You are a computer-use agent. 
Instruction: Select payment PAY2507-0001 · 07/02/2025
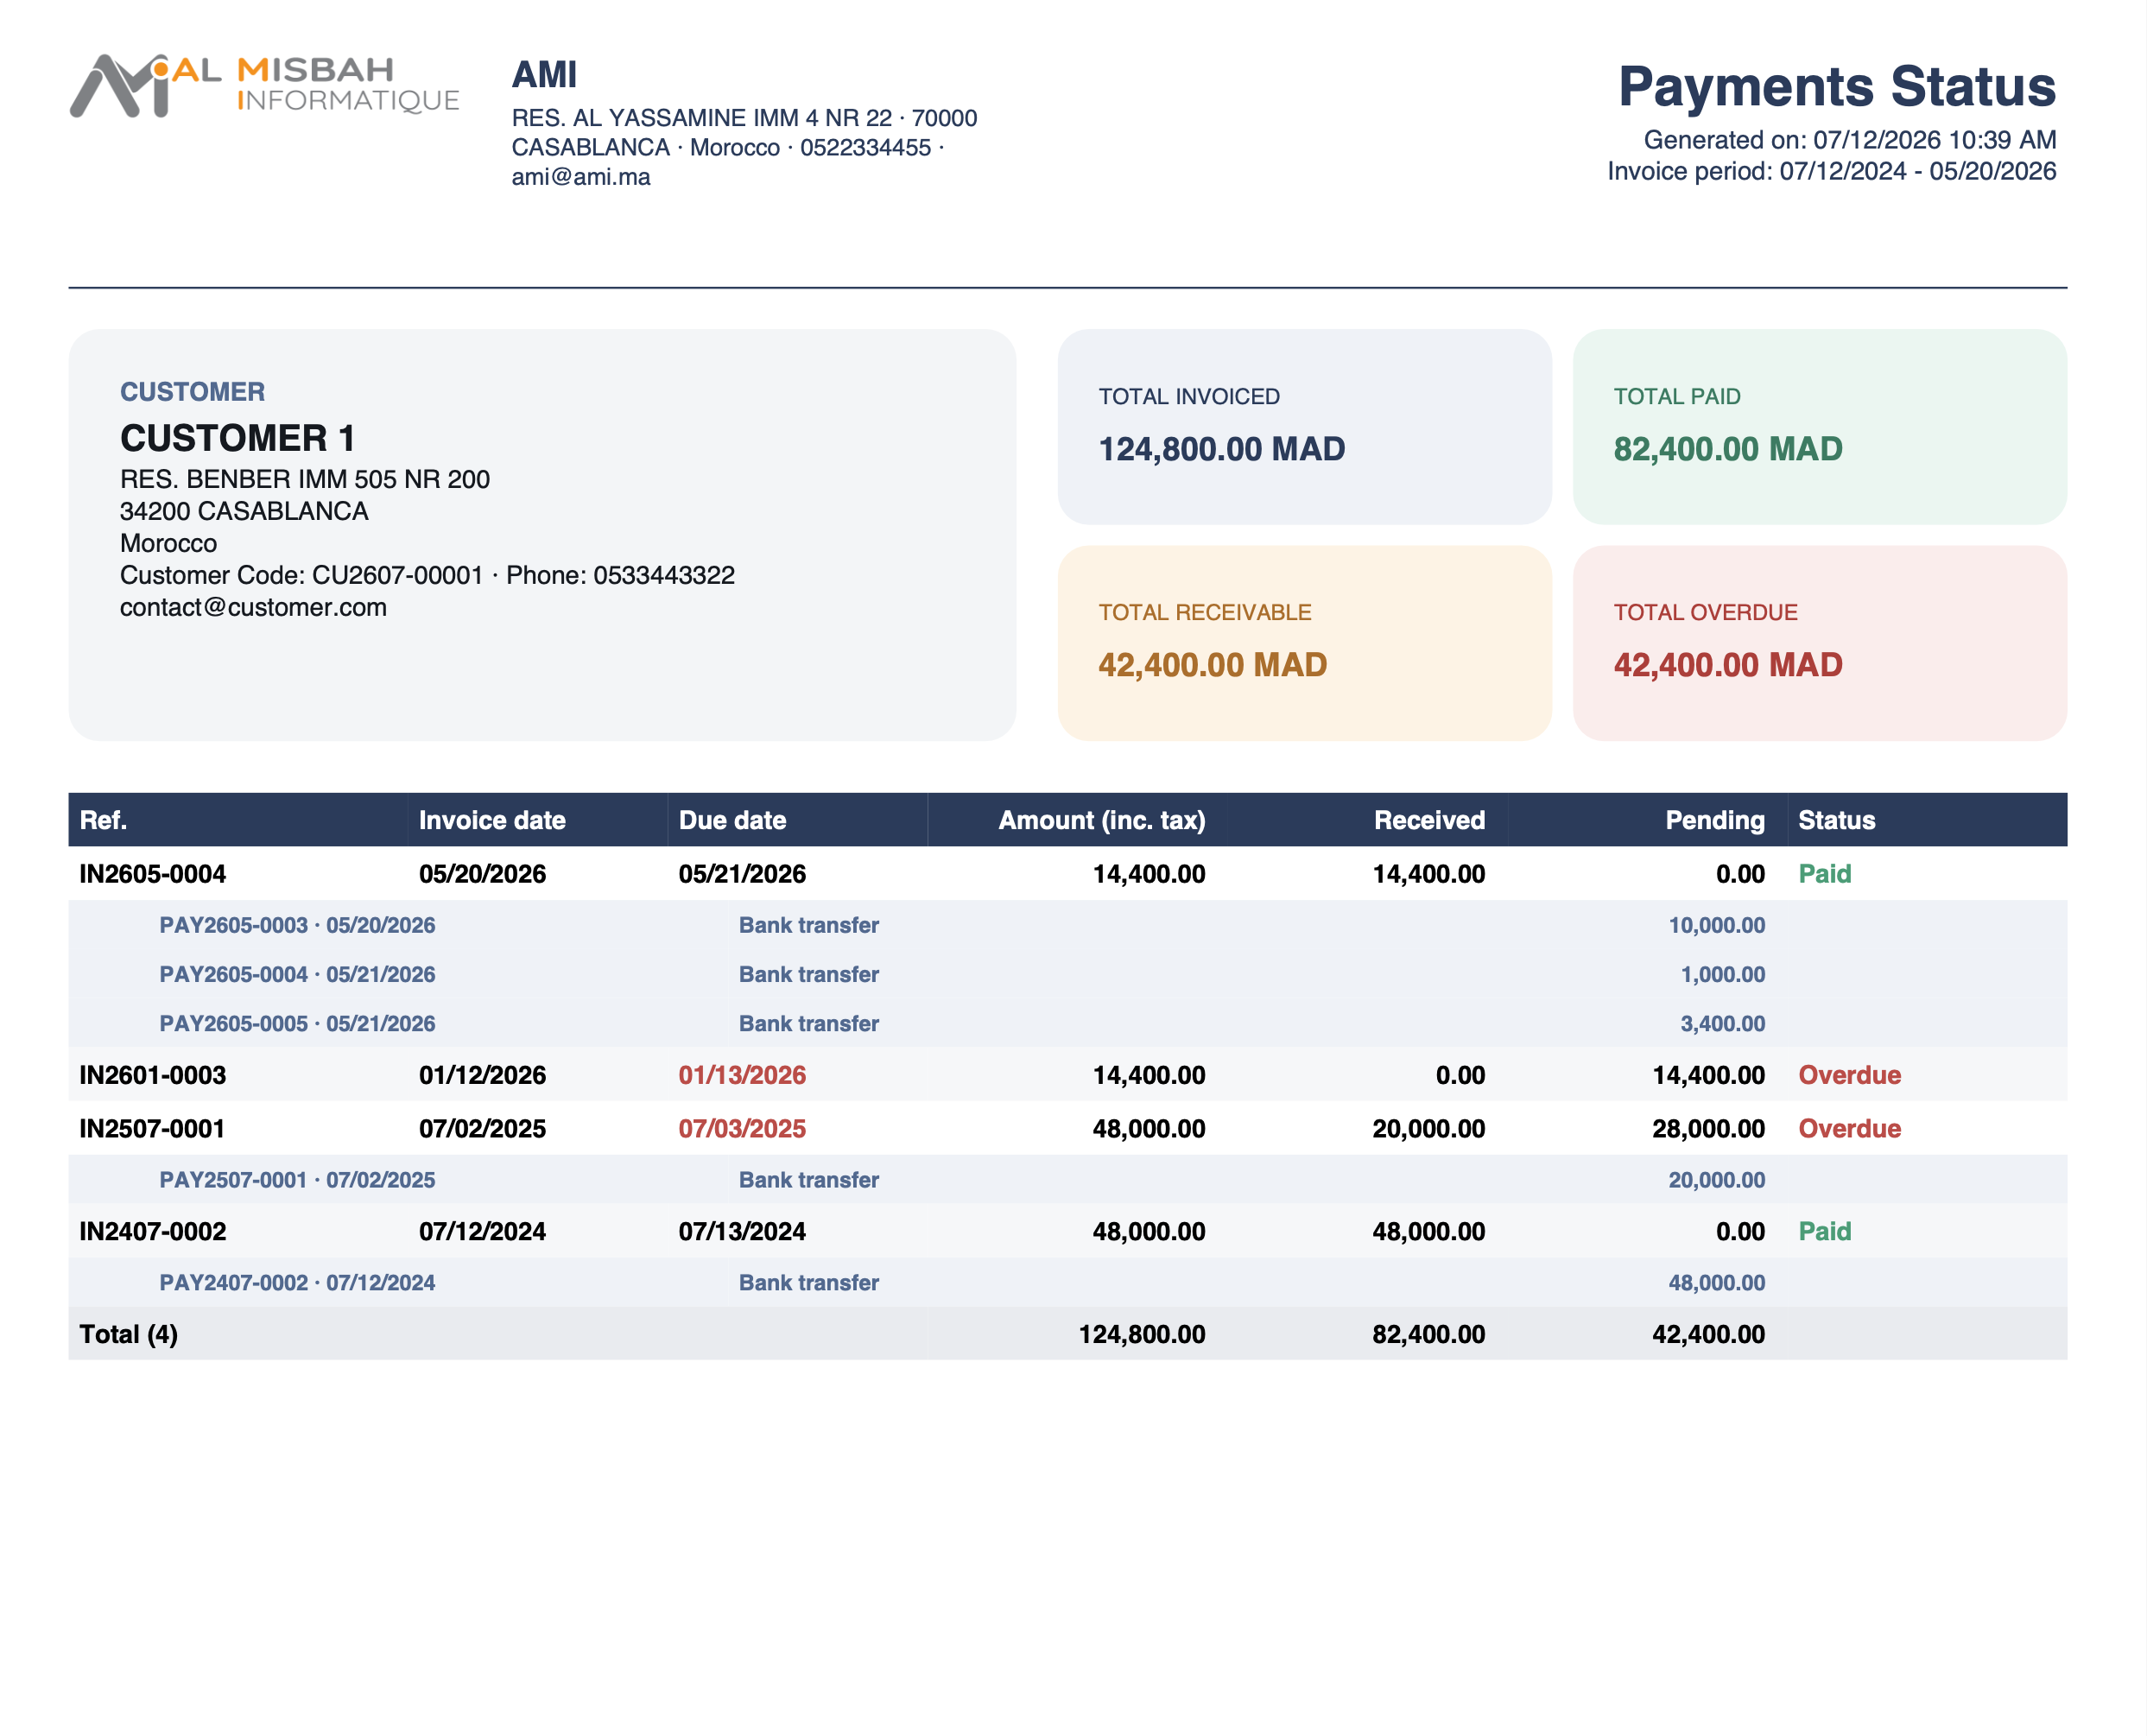(x=297, y=1180)
